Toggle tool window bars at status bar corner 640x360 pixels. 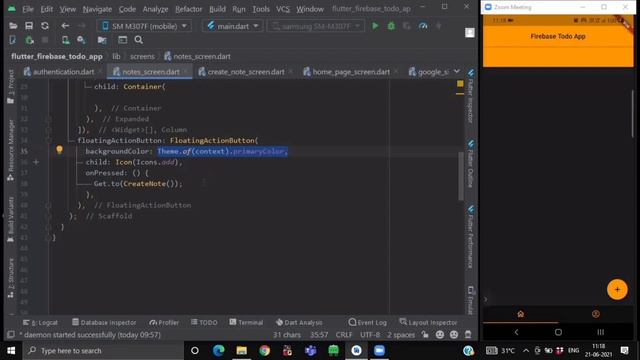[x=11, y=335]
